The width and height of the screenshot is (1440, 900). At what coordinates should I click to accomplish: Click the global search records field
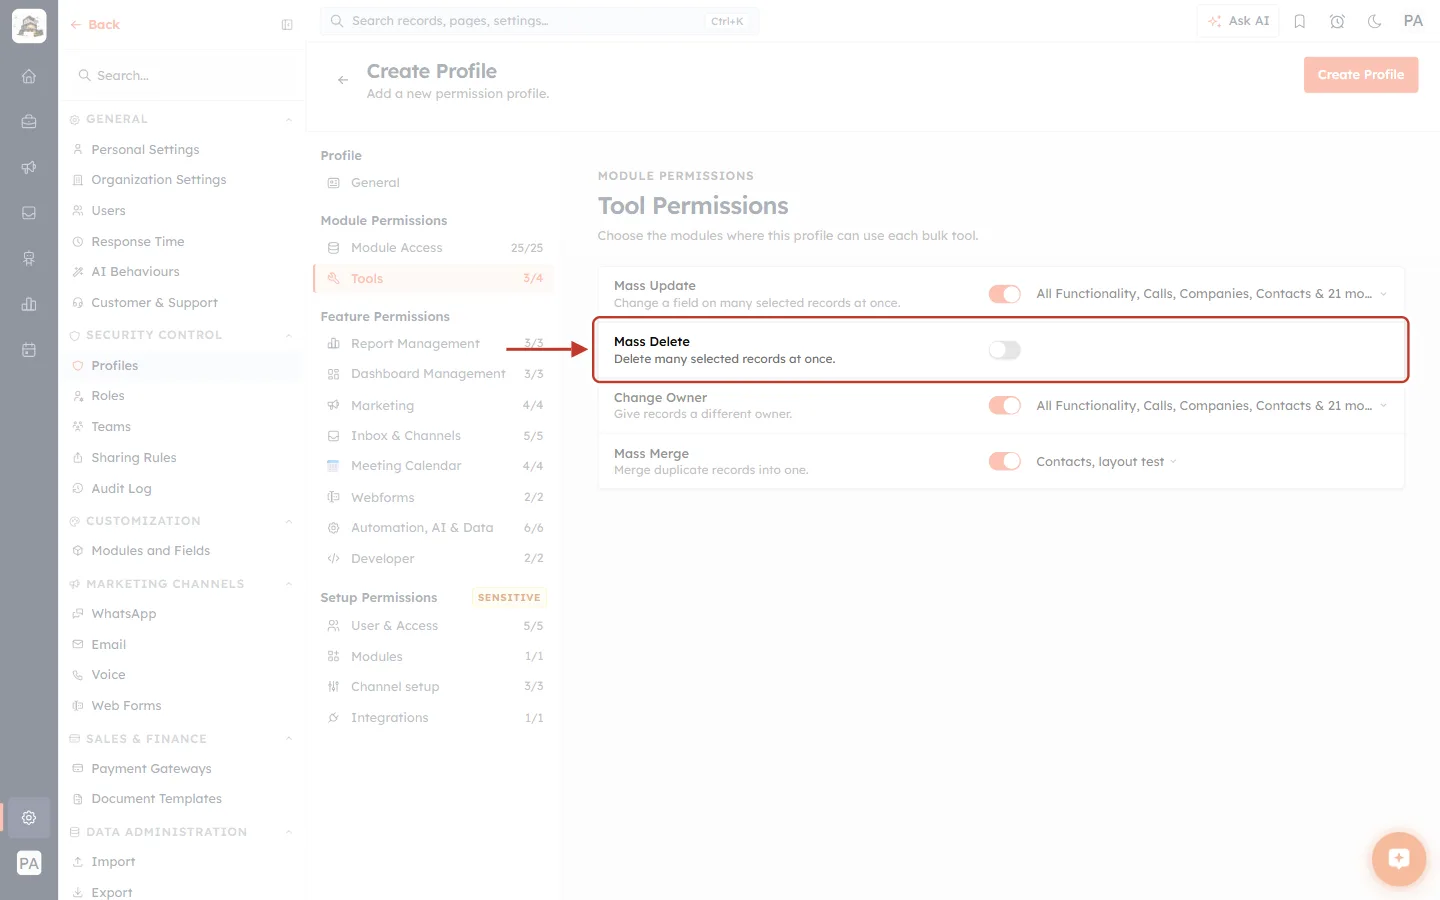click(x=540, y=21)
